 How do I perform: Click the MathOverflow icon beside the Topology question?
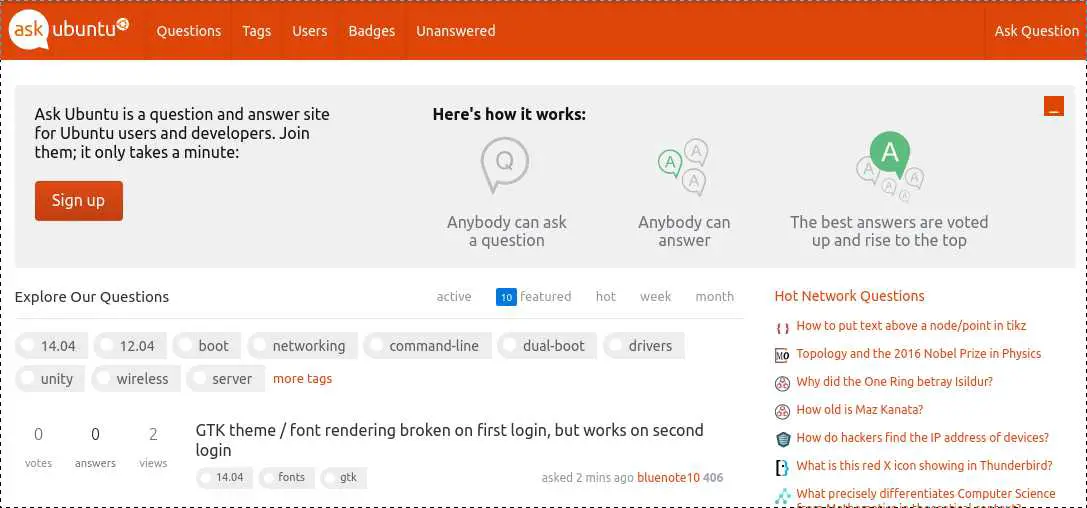tap(782, 356)
